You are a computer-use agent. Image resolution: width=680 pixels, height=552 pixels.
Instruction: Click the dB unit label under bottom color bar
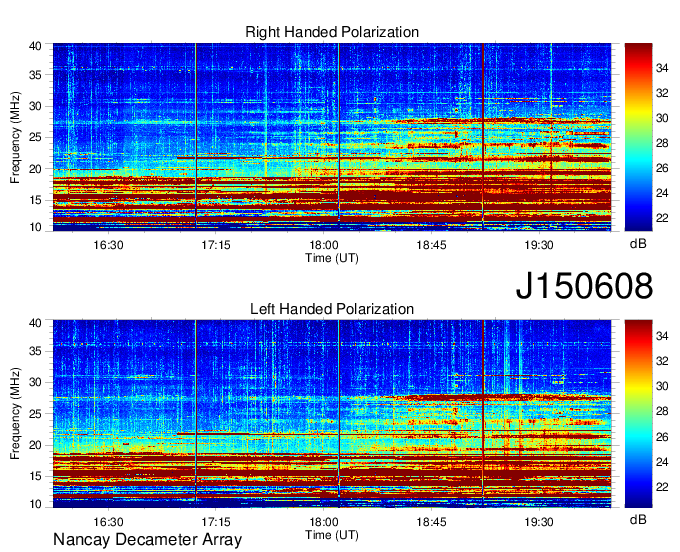pyautogui.click(x=638, y=519)
